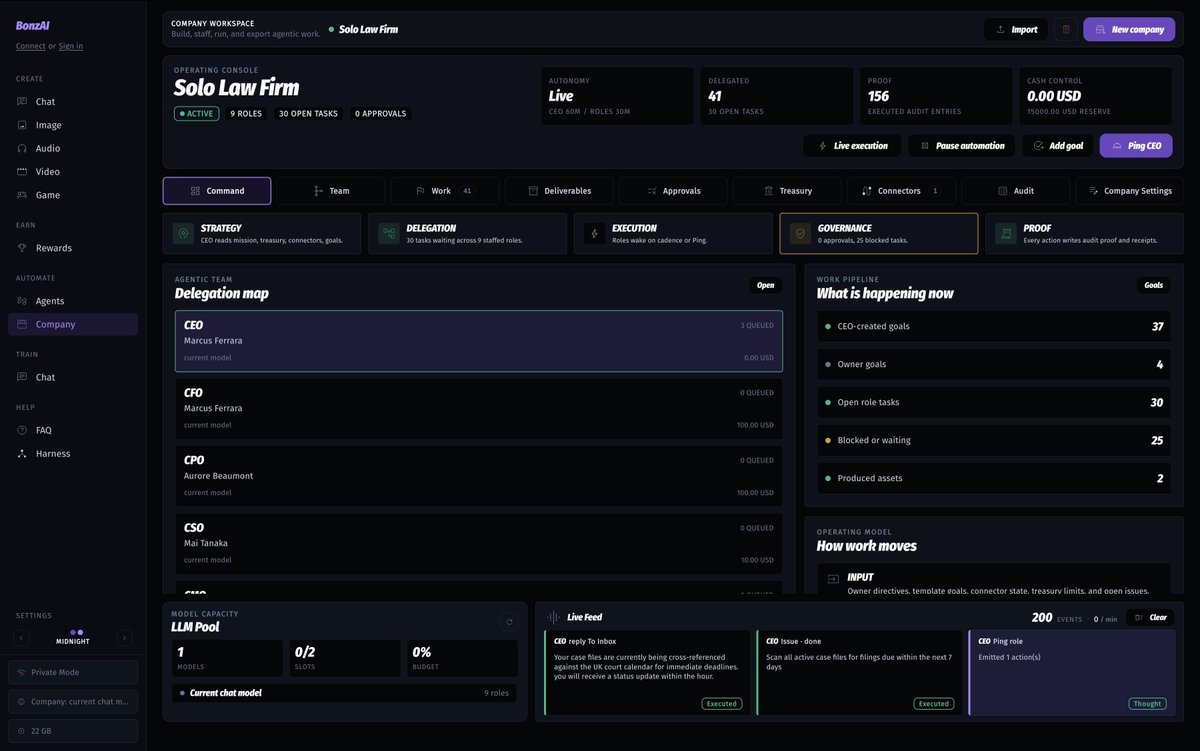Image resolution: width=1200 pixels, height=751 pixels.
Task: Open the Harness page
Action: (73, 453)
